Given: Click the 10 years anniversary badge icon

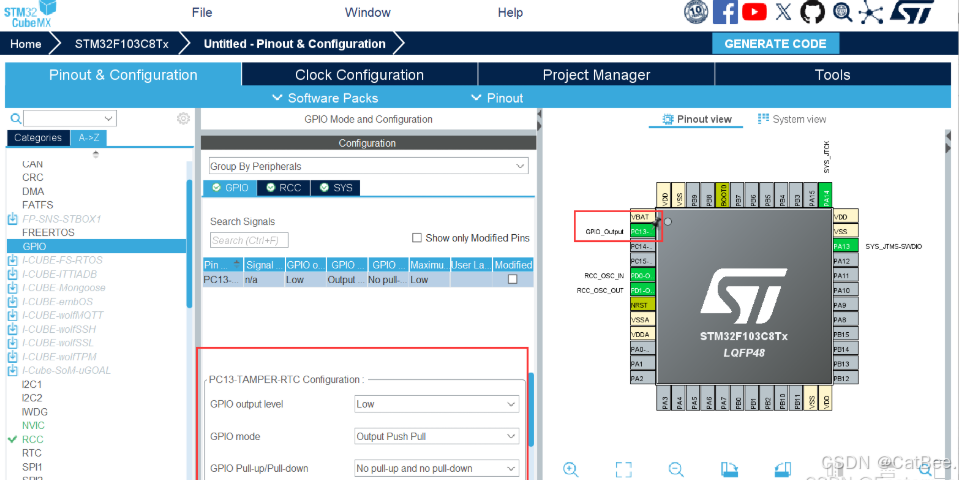Looking at the screenshot, I should (x=696, y=12).
